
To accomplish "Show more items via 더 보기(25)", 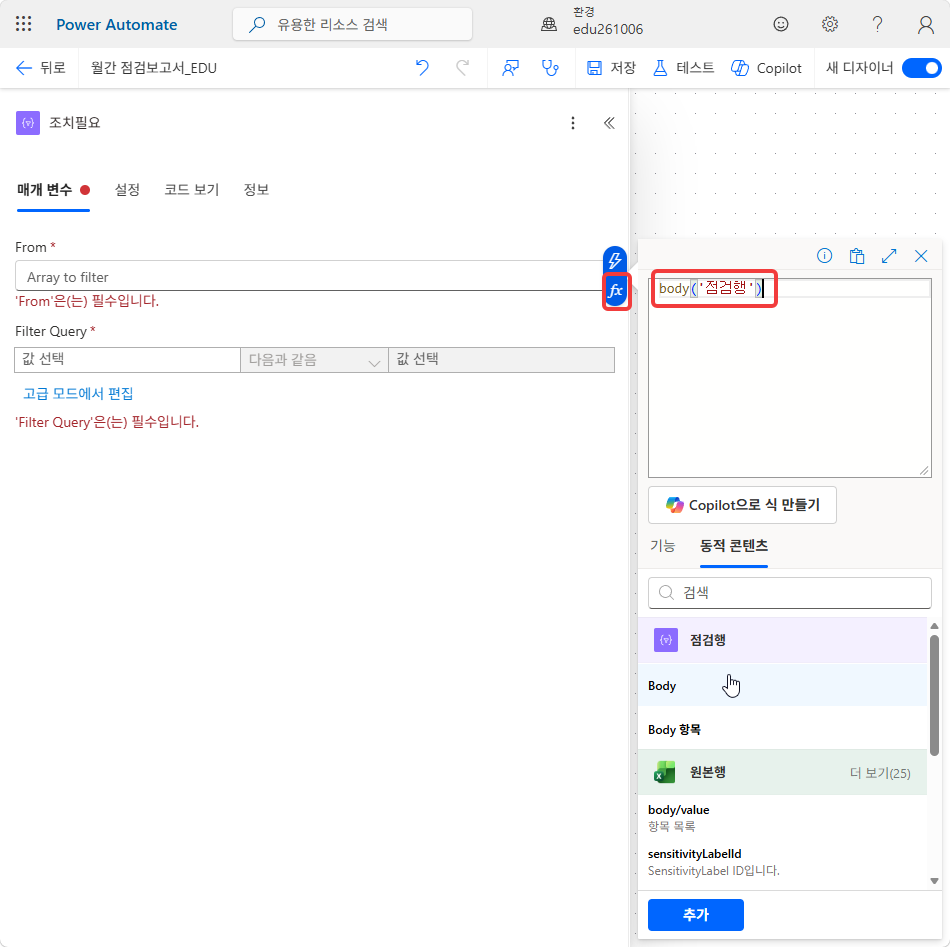I will point(880,773).
